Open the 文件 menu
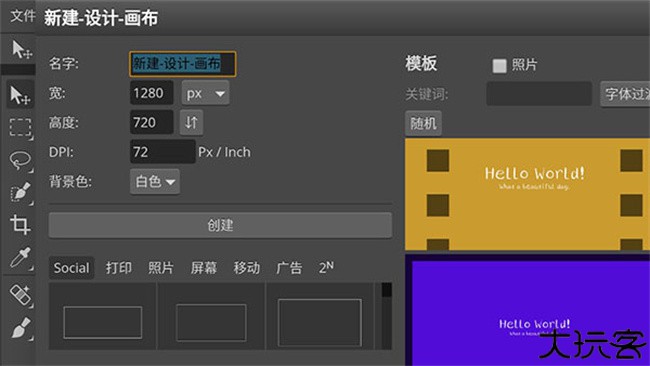 [22, 16]
